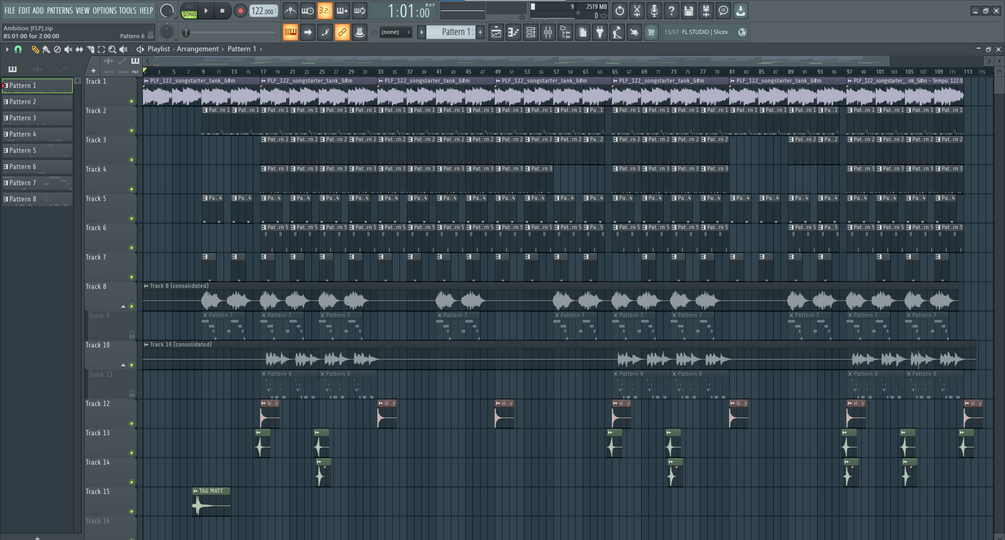Toggle the 3-2-1 countdown before recording
This screenshot has height=540, width=1005.
(325, 11)
